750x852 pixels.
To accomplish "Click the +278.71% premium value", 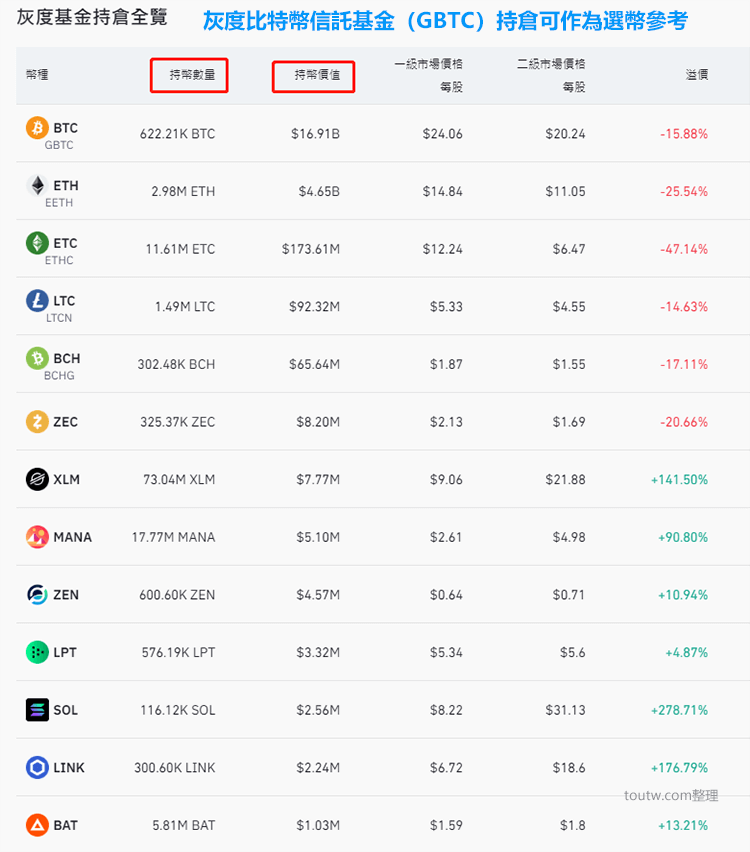I will pos(679,710).
